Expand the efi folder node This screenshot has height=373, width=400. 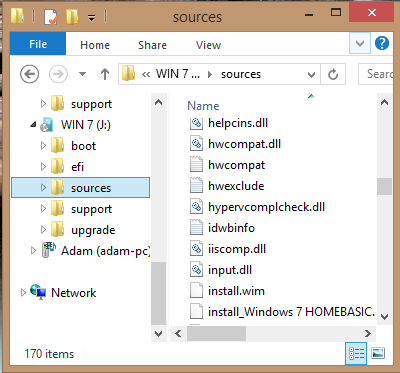(x=43, y=167)
